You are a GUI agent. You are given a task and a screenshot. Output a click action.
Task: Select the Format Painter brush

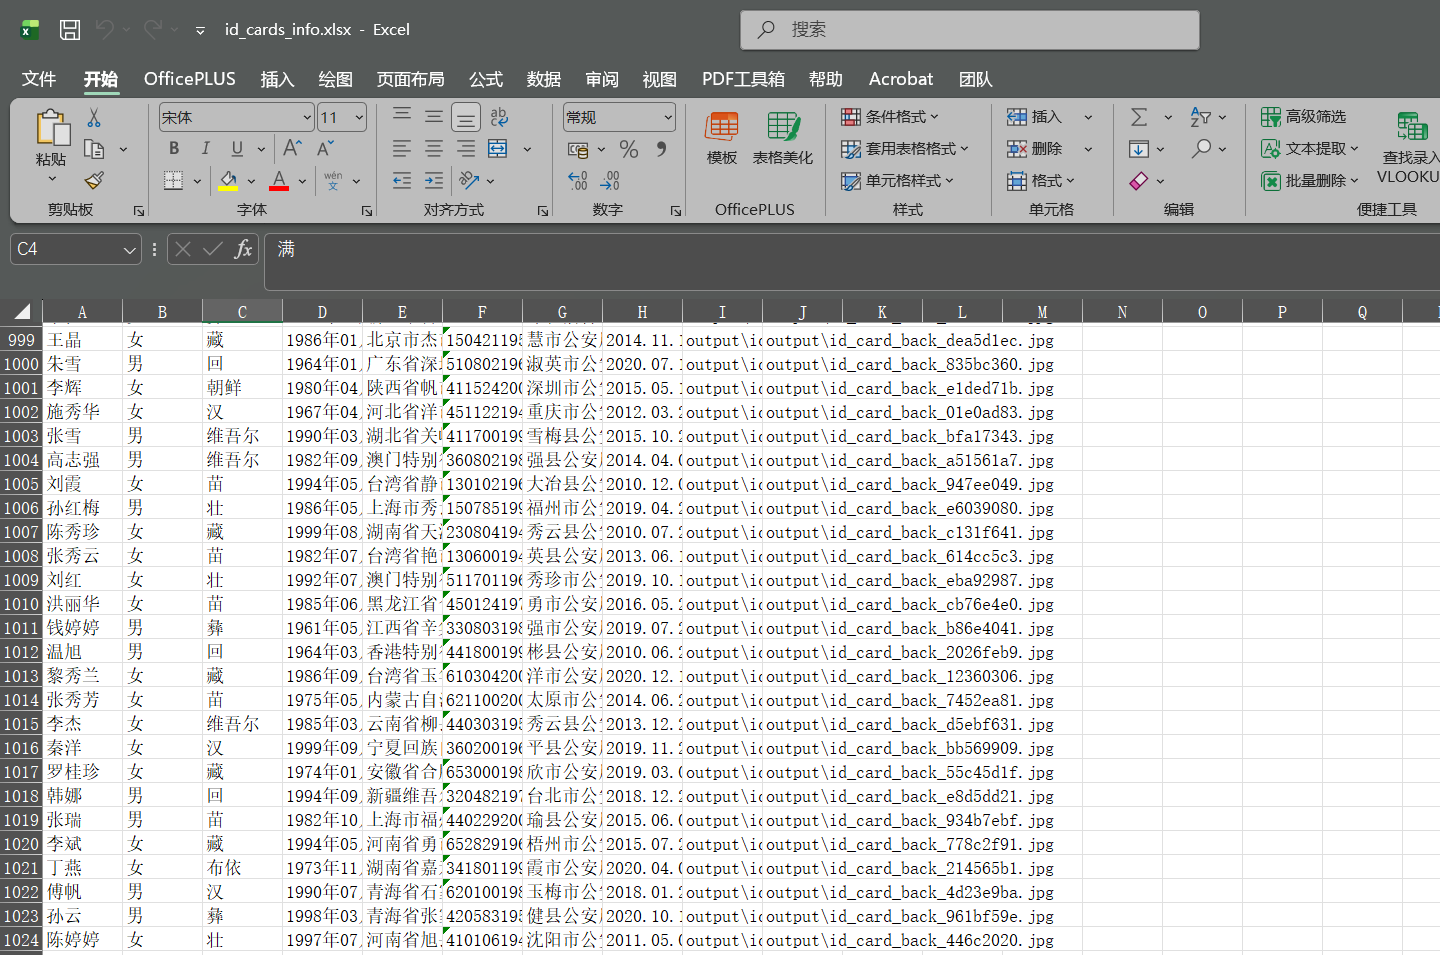(94, 180)
